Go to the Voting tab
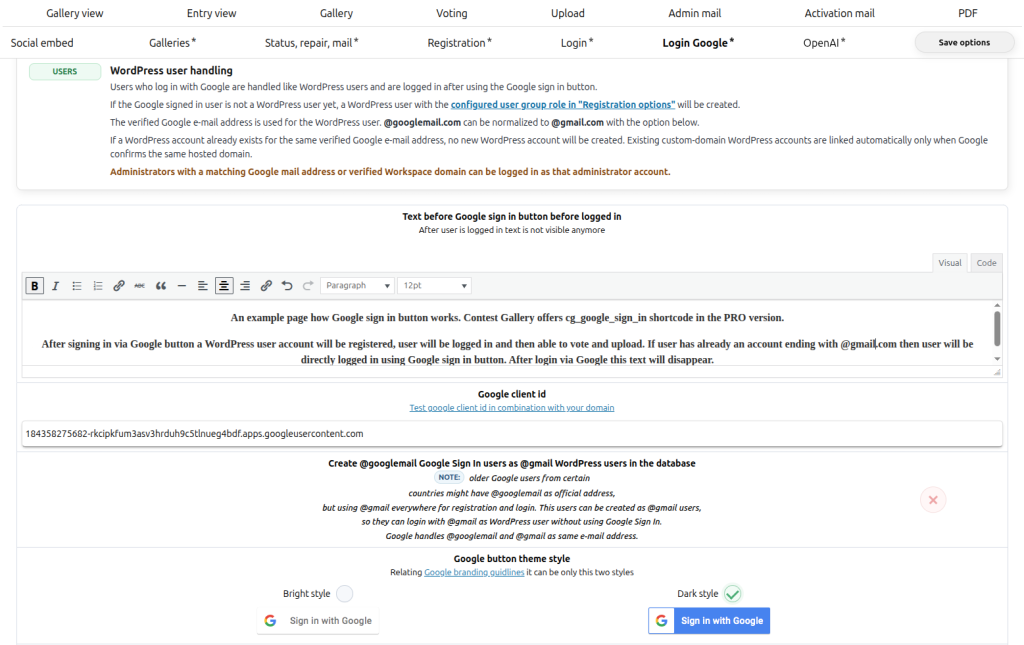The width and height of the screenshot is (1024, 645). 452,13
